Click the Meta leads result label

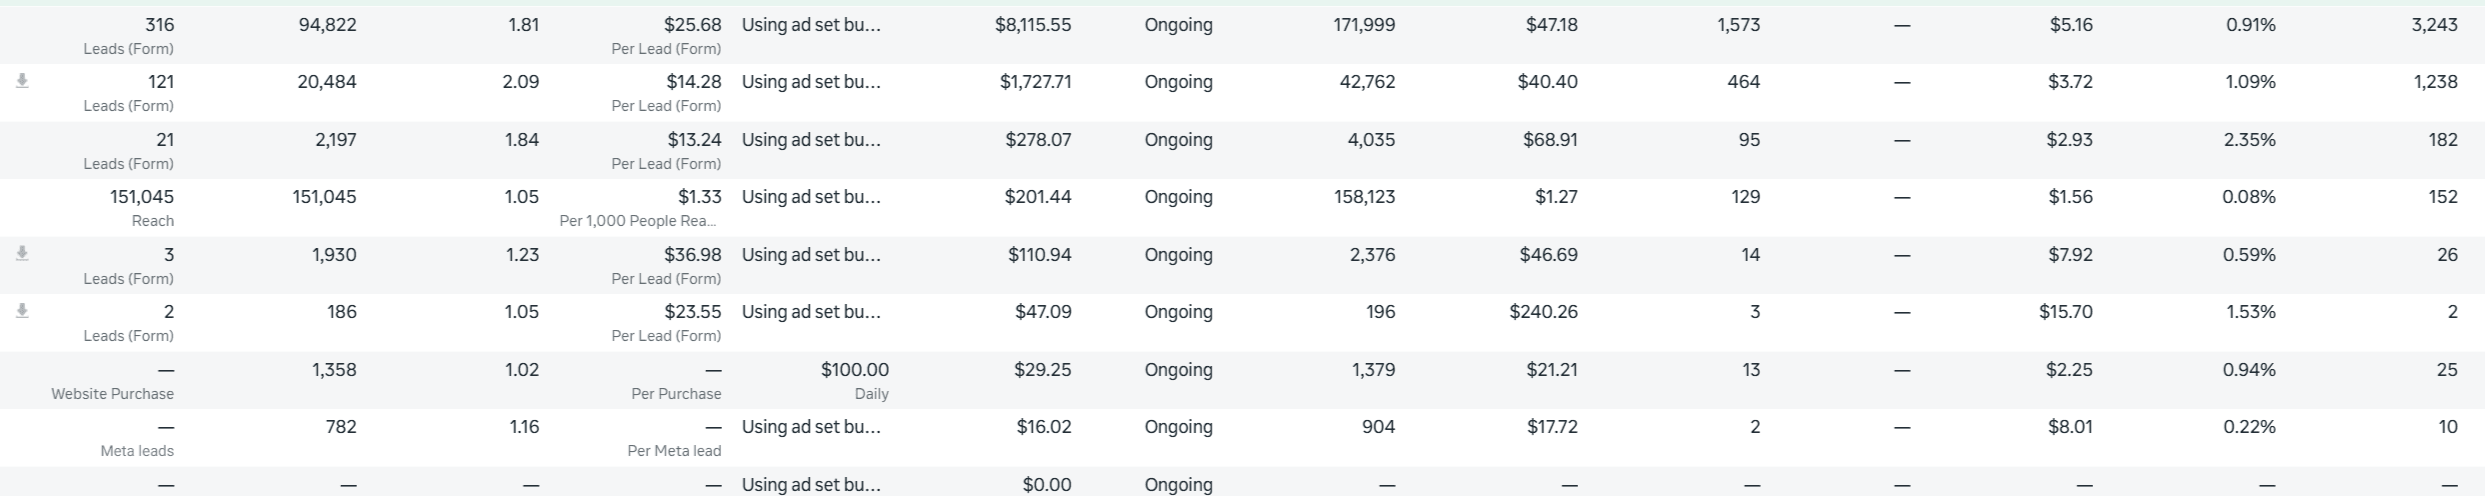pyautogui.click(x=137, y=451)
